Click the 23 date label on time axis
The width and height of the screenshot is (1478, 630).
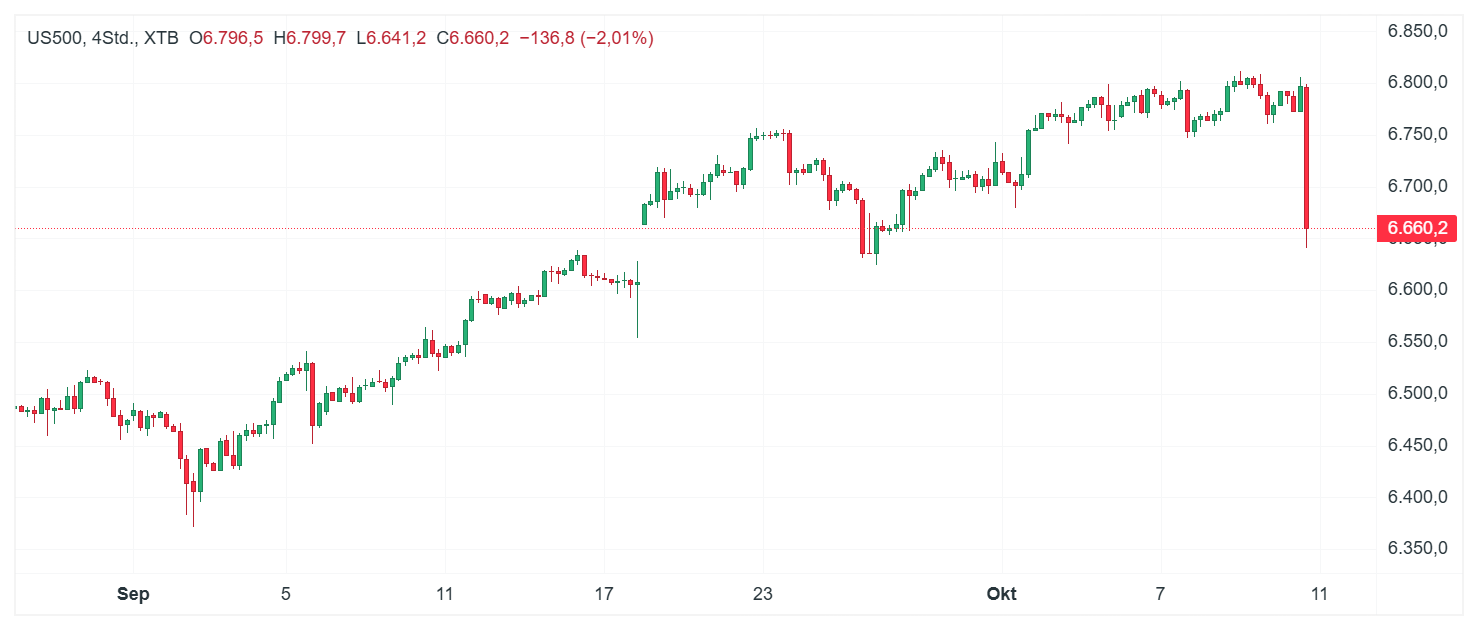click(763, 594)
